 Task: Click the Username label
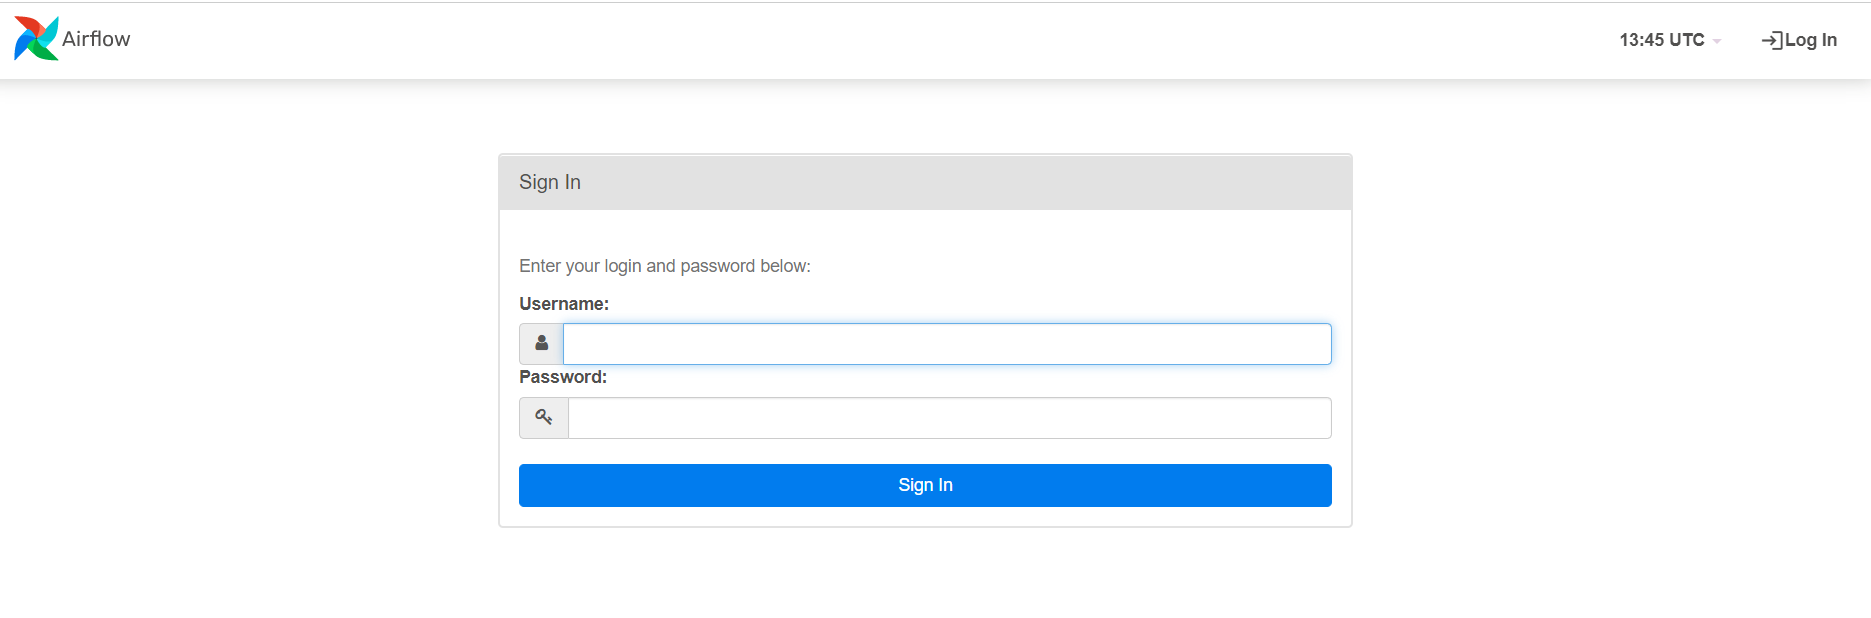[x=564, y=304]
